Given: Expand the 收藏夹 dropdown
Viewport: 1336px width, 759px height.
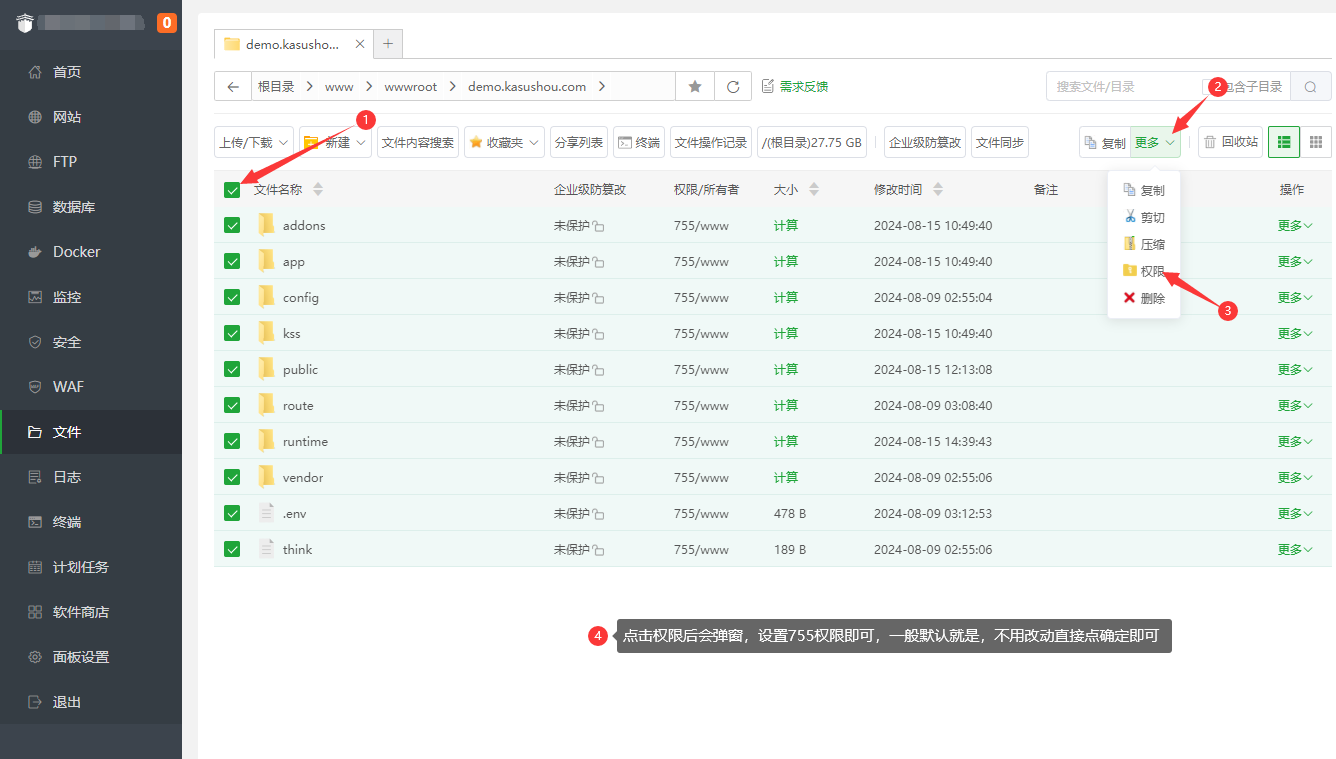Looking at the screenshot, I should click(504, 142).
